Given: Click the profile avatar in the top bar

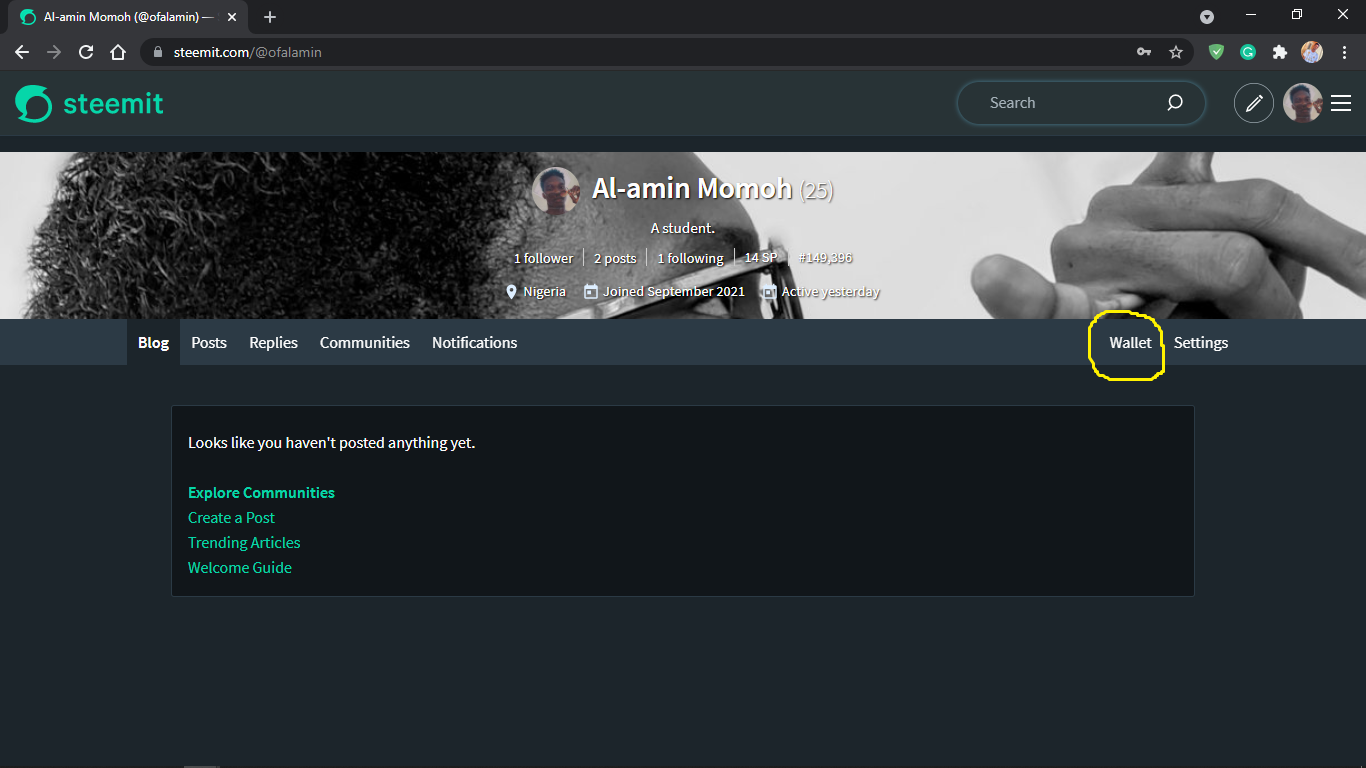Looking at the screenshot, I should tap(1302, 103).
